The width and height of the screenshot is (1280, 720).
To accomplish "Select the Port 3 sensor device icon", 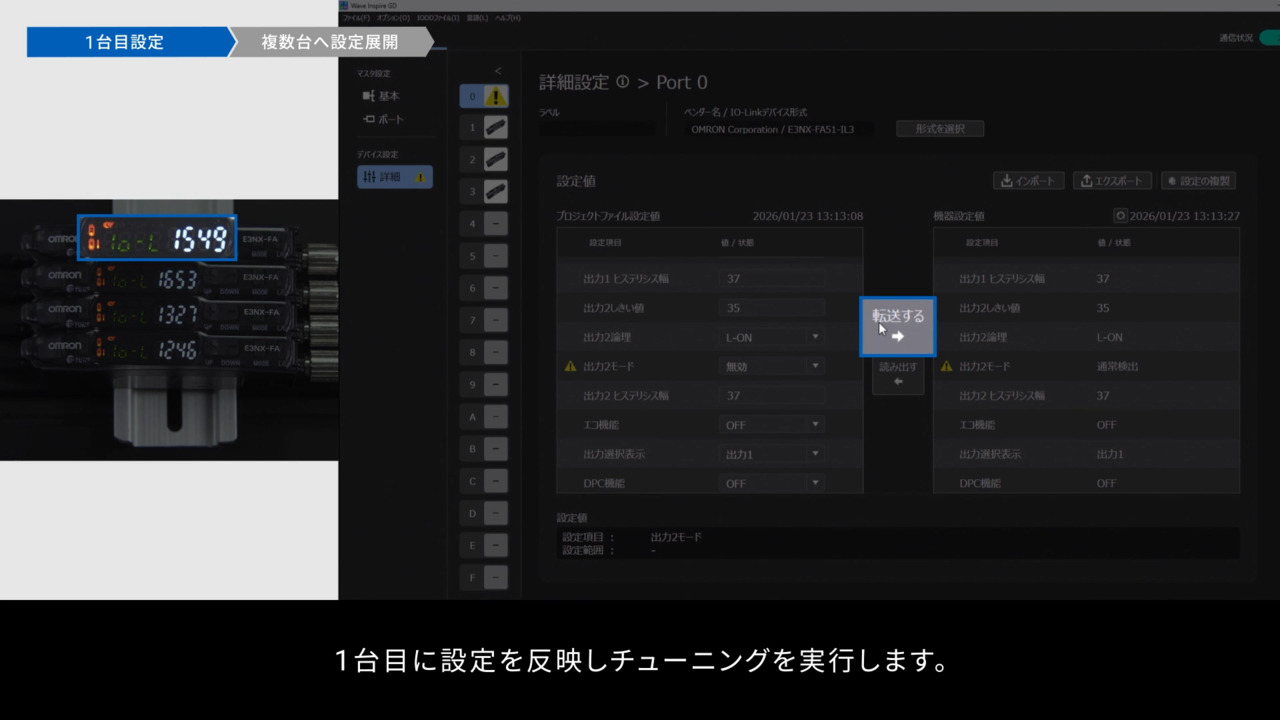I will point(495,191).
